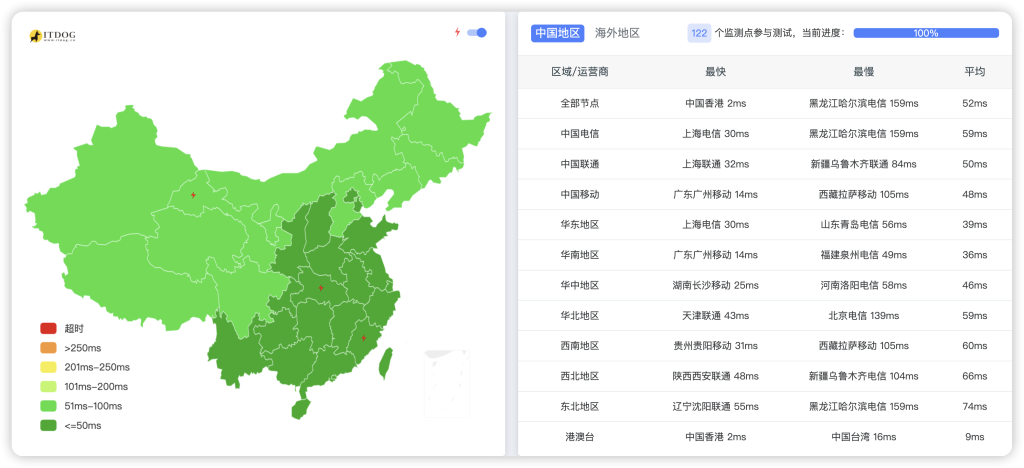Click the 66ms average for 西北地区
This screenshot has height=468, width=1024.
click(975, 376)
